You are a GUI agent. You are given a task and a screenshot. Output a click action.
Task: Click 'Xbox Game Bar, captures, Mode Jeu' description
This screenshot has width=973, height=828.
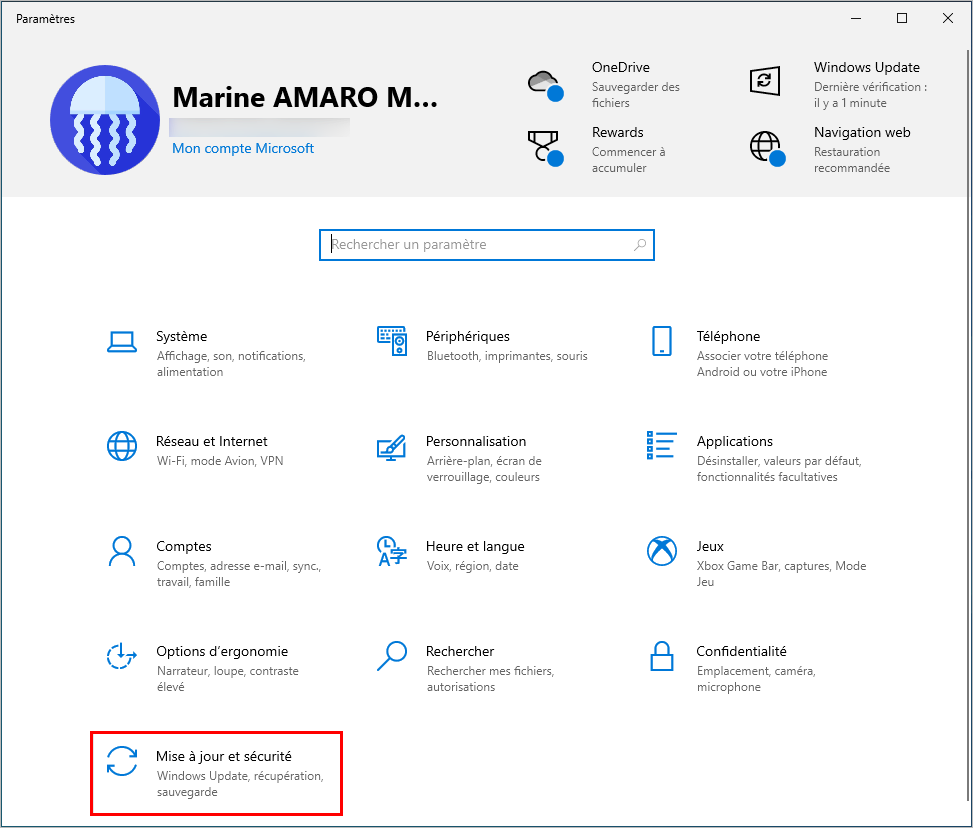[781, 574]
